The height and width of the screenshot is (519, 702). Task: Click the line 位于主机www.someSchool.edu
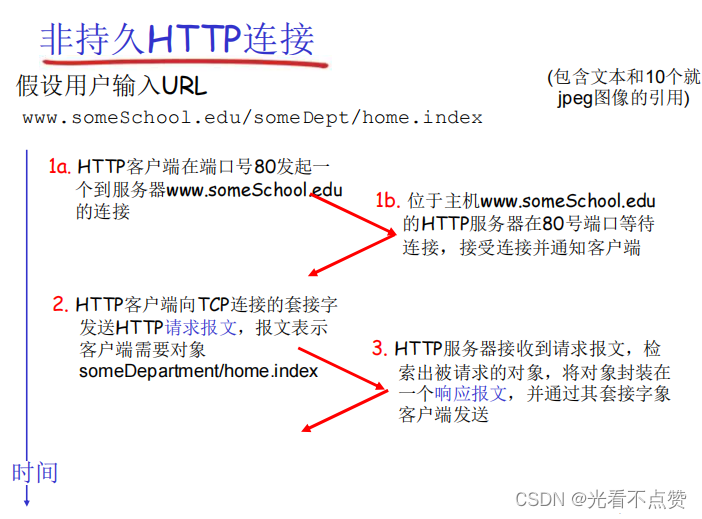531,201
